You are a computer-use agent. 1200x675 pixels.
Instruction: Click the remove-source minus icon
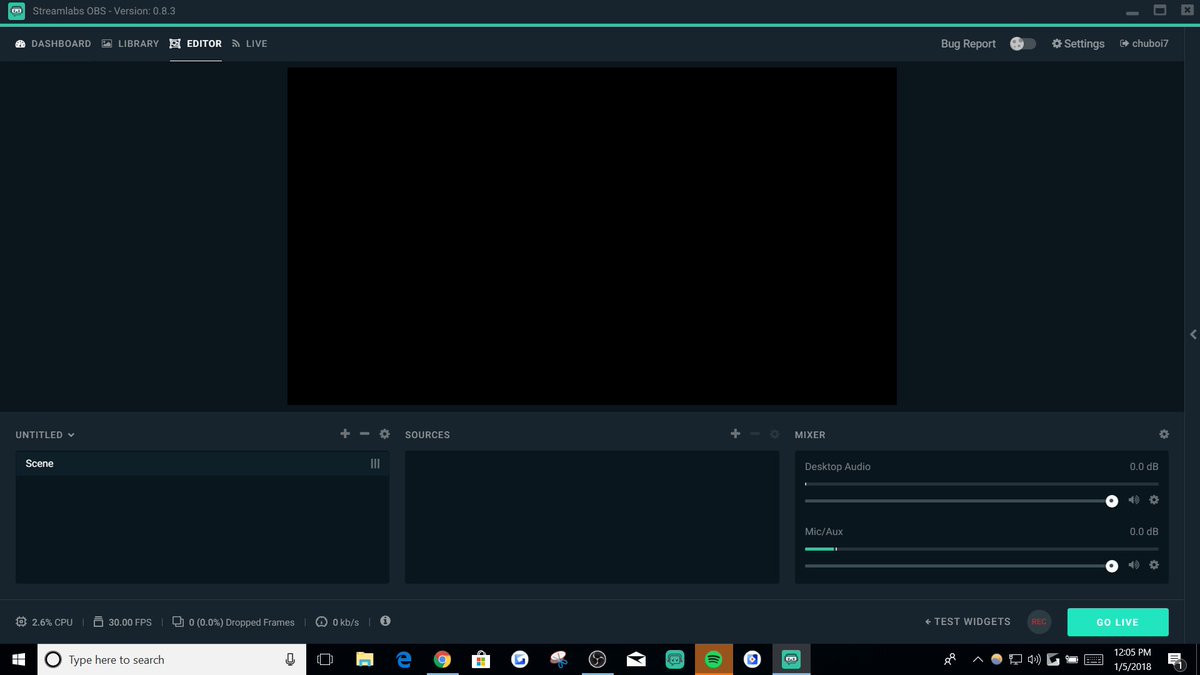tap(755, 434)
